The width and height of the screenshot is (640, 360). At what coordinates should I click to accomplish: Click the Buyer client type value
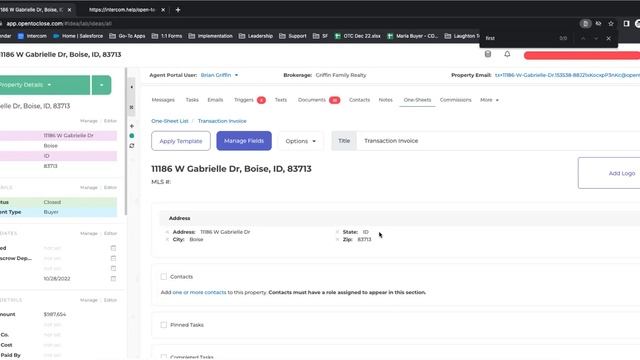click(51, 212)
